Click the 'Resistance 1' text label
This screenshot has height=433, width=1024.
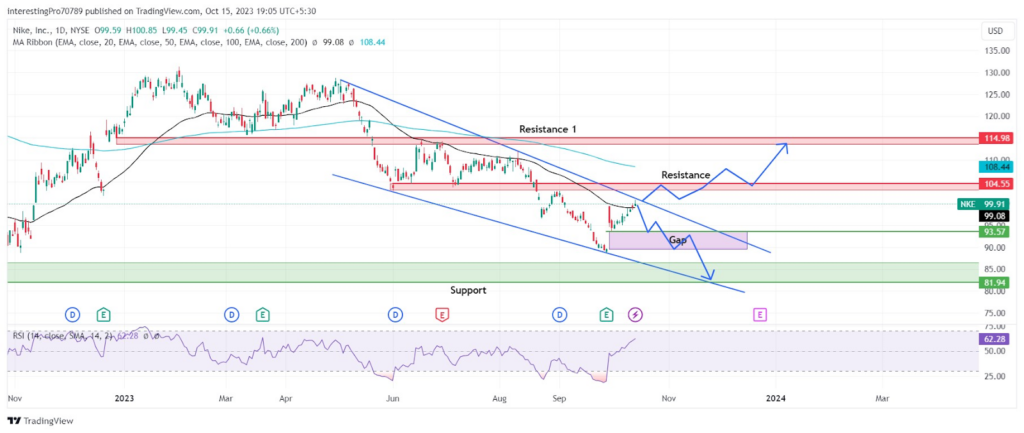549,129
